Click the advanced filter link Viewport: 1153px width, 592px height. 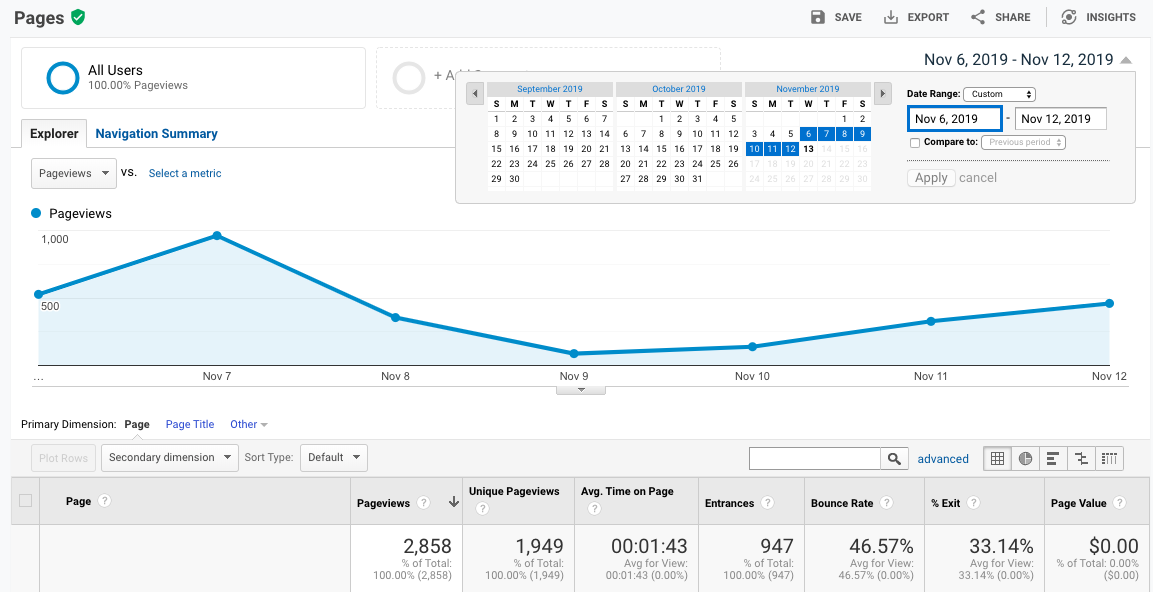943,459
